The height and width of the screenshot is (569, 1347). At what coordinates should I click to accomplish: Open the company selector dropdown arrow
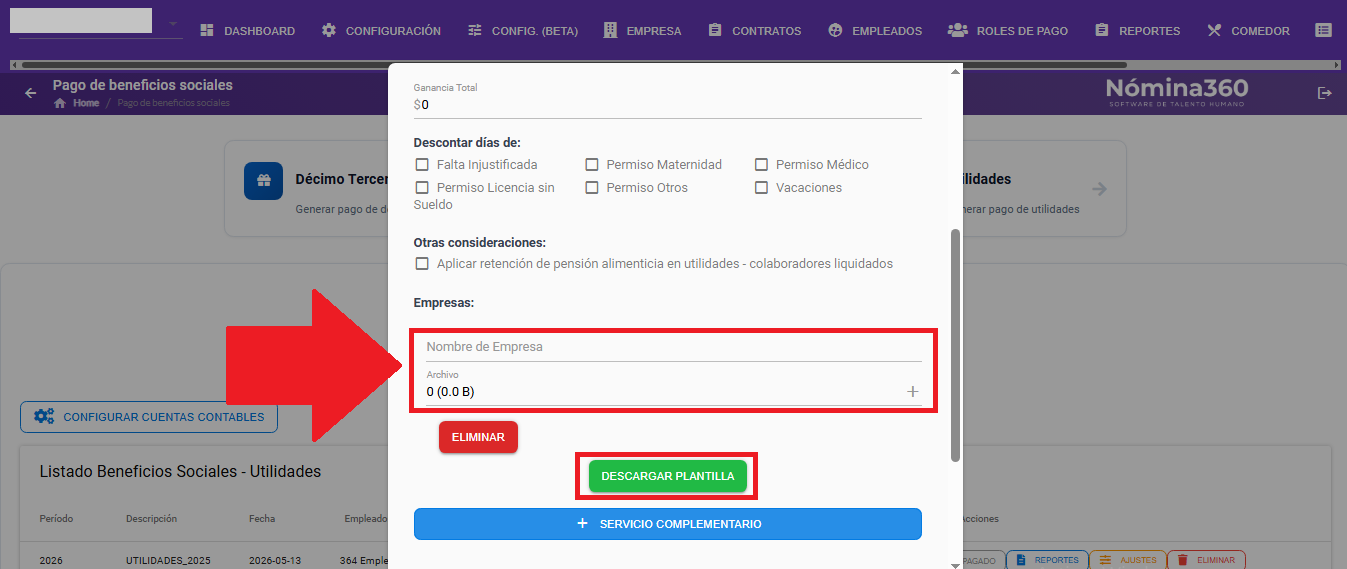tap(172, 23)
